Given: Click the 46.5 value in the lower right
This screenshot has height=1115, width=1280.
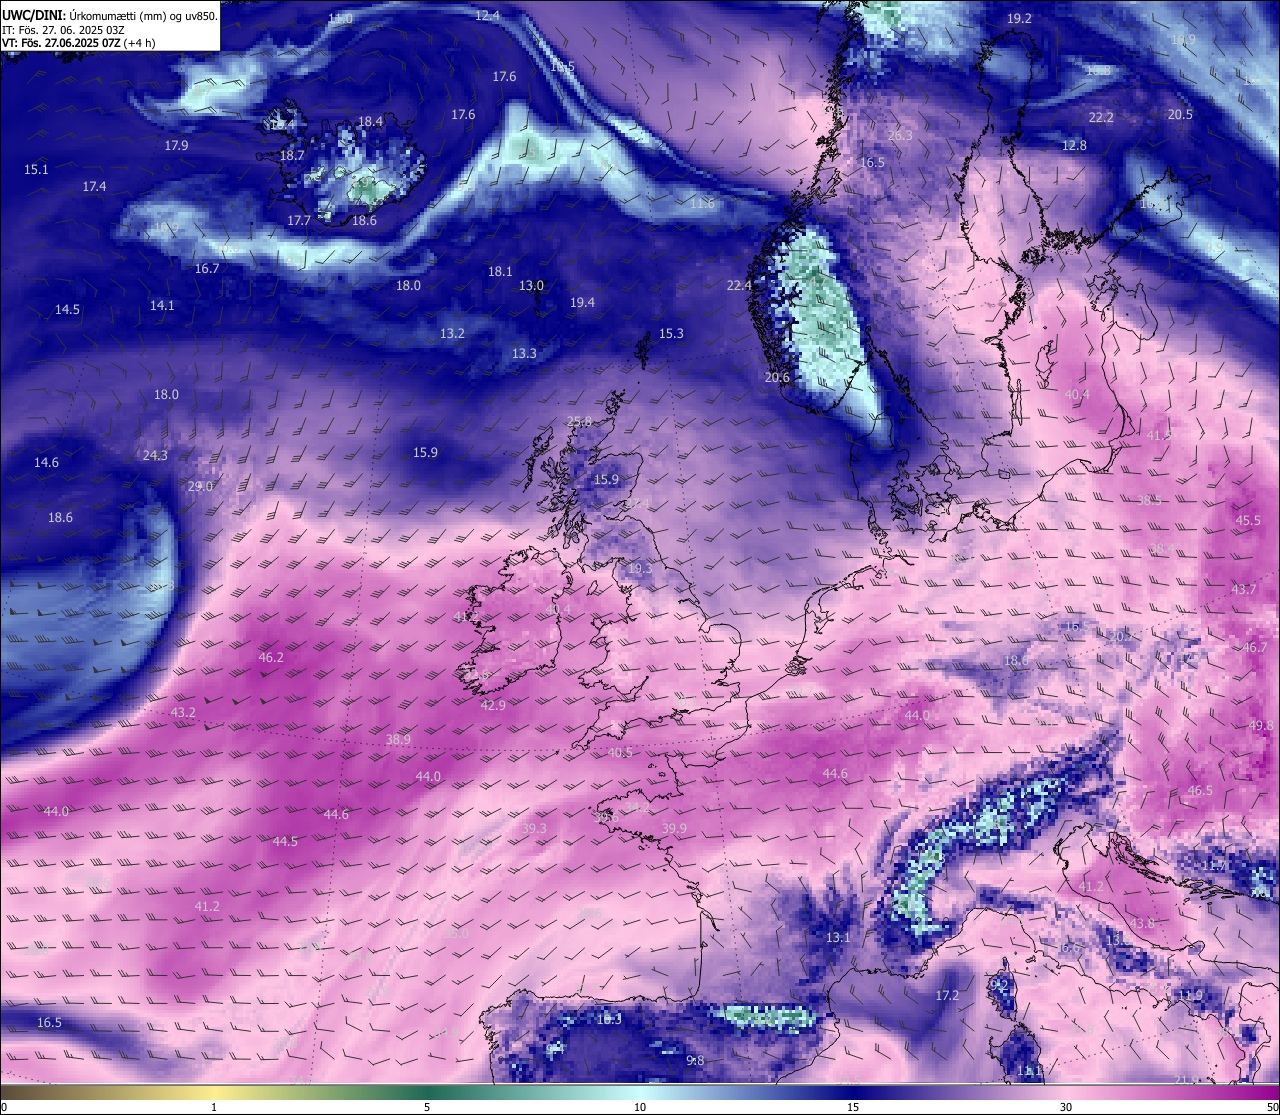Looking at the screenshot, I should (1200, 790).
